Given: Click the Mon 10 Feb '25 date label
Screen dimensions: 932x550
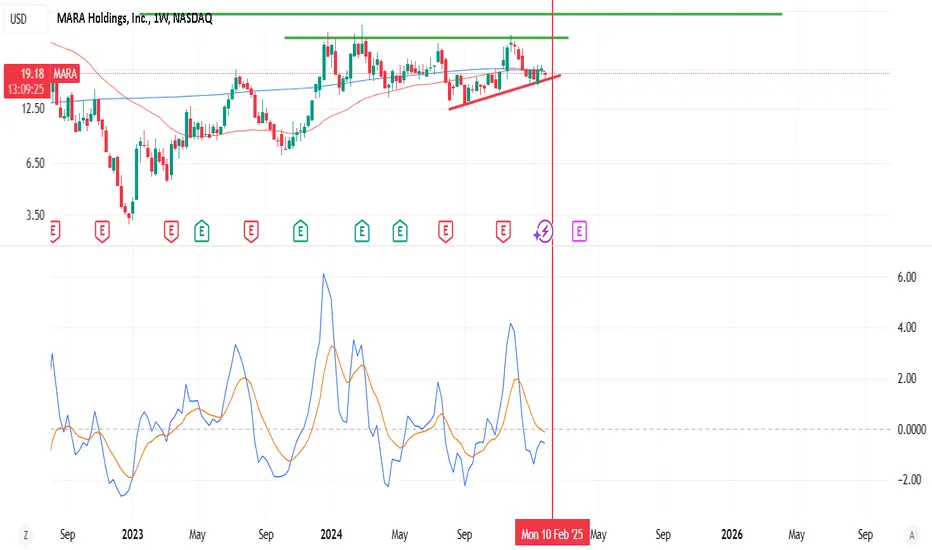Looking at the screenshot, I should pos(552,534).
